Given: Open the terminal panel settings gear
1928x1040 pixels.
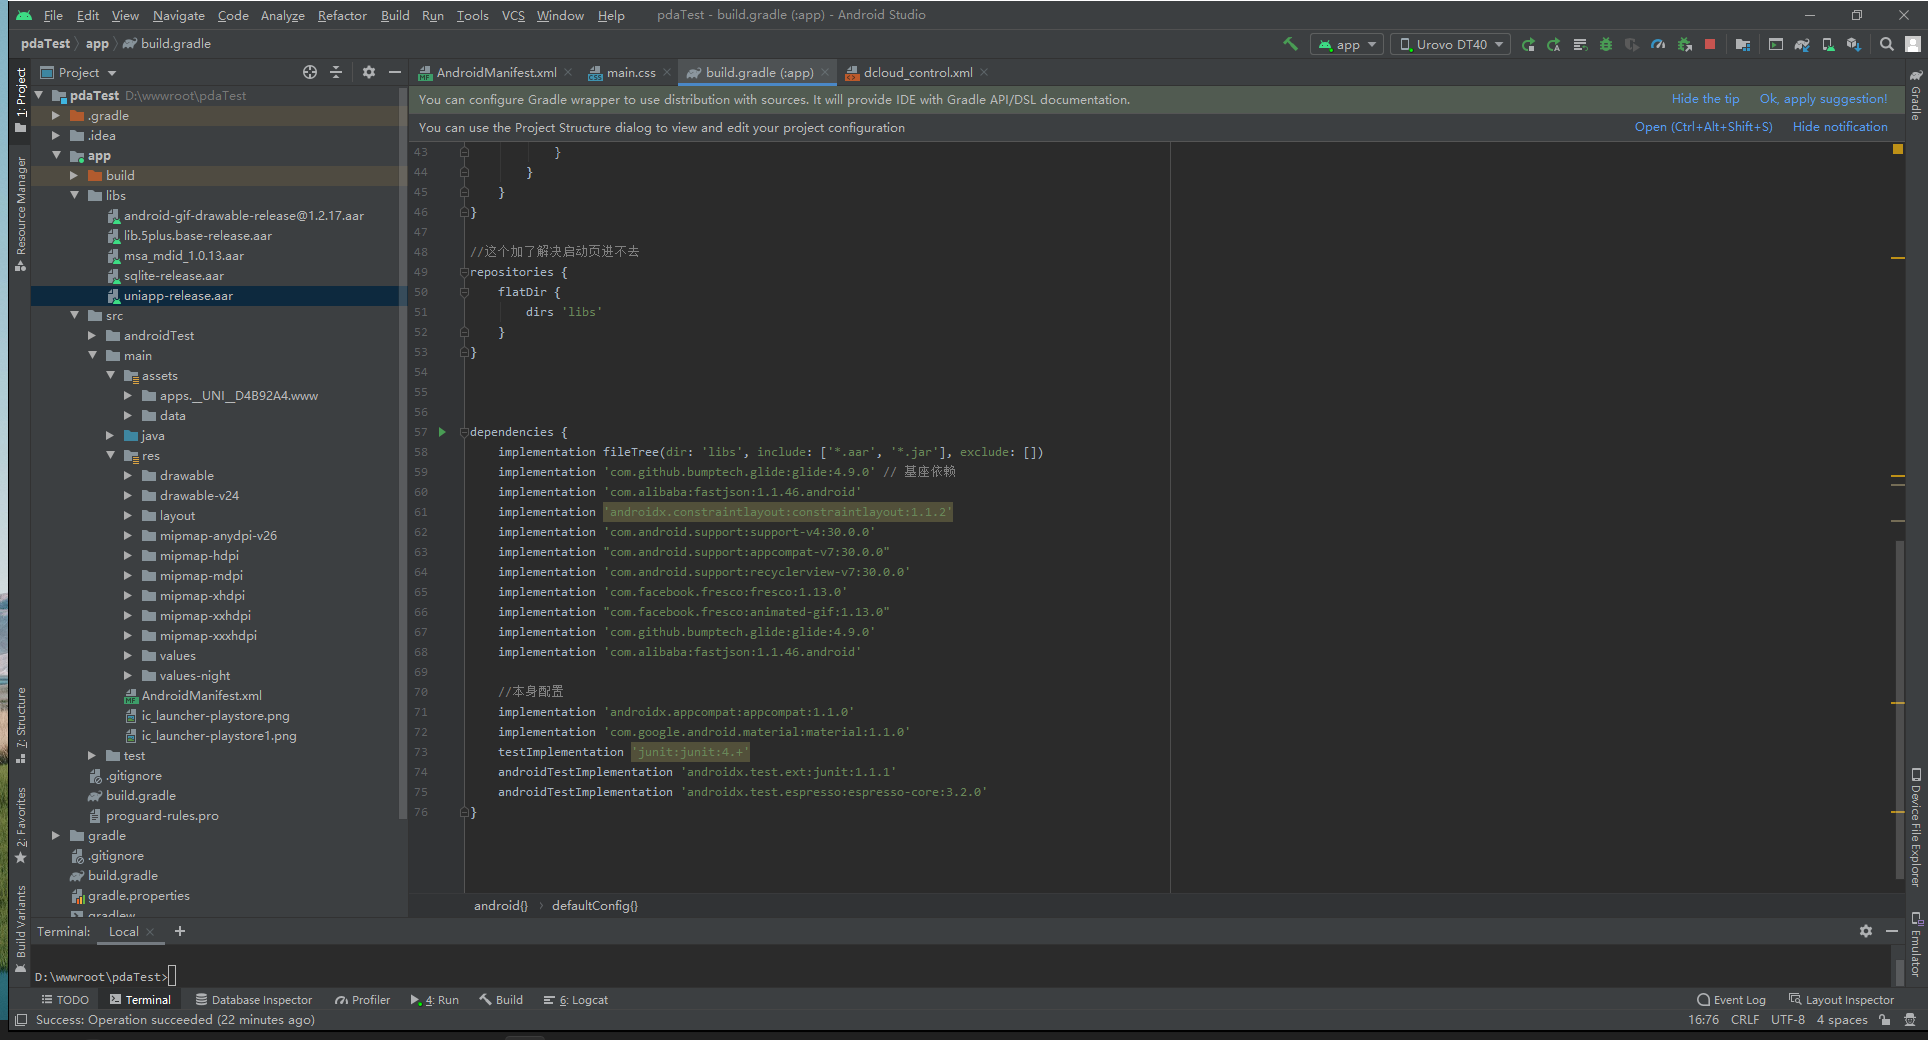Looking at the screenshot, I should (x=1865, y=931).
